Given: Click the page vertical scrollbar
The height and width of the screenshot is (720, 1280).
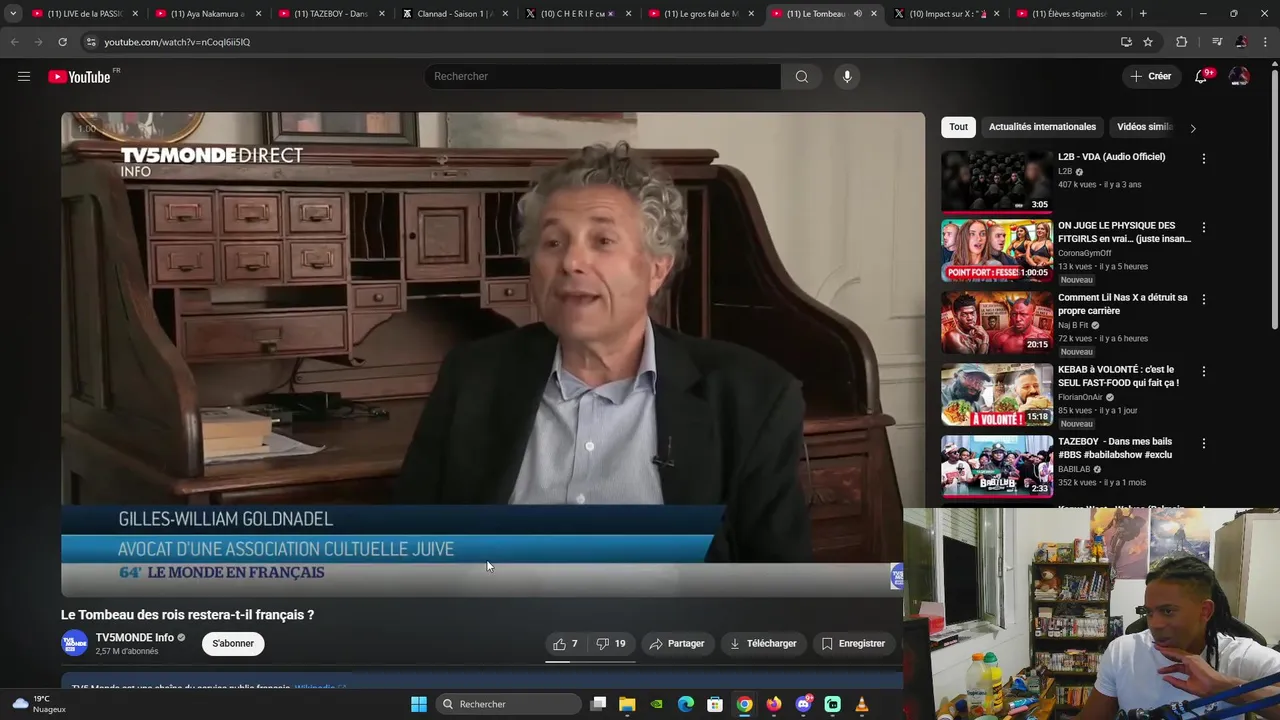Looking at the screenshot, I should pyautogui.click(x=1274, y=200).
